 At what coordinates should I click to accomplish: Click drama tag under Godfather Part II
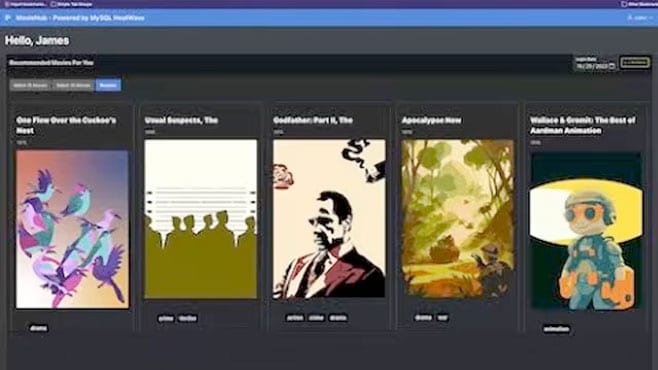point(338,318)
